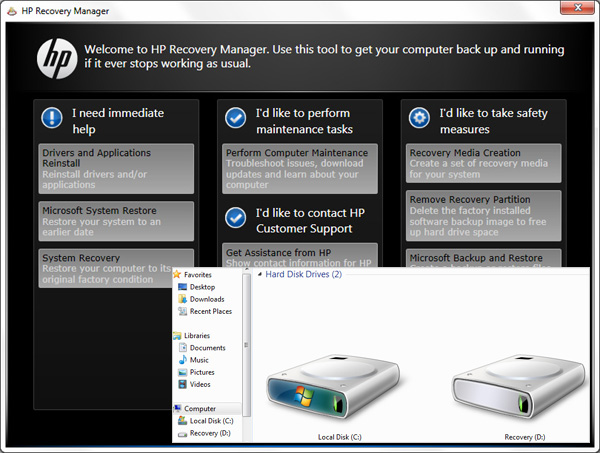Screen dimensions: 600x453
Task: Click the Explorer sidebar vertical scrollbar
Action: [x=246, y=345]
